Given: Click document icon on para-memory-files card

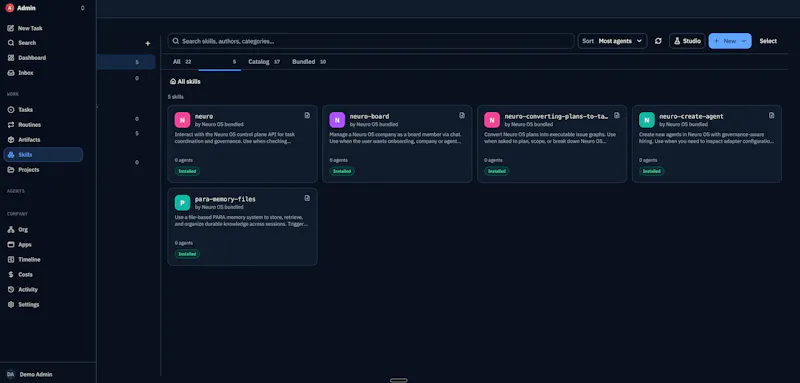Looking at the screenshot, I should tap(307, 198).
